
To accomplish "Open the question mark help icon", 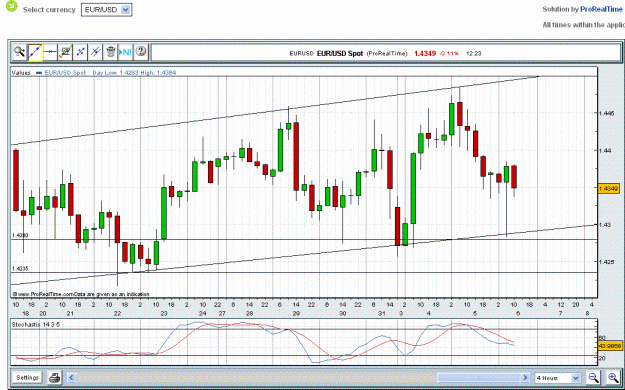I will point(141,52).
